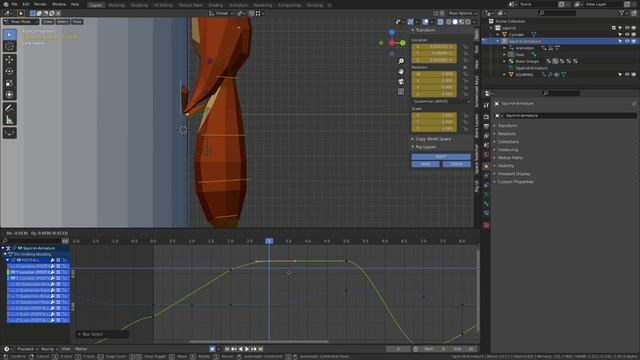The width and height of the screenshot is (640, 360).
Task: Toggle visibility of FOOT.IK.L channel group
Action: (19, 260)
